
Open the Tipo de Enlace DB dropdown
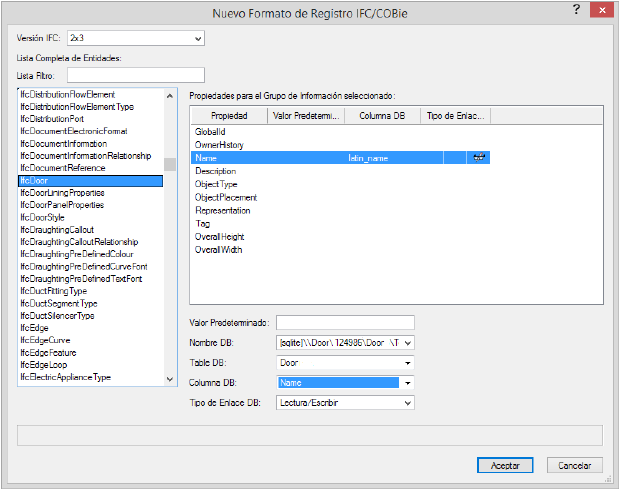407,403
